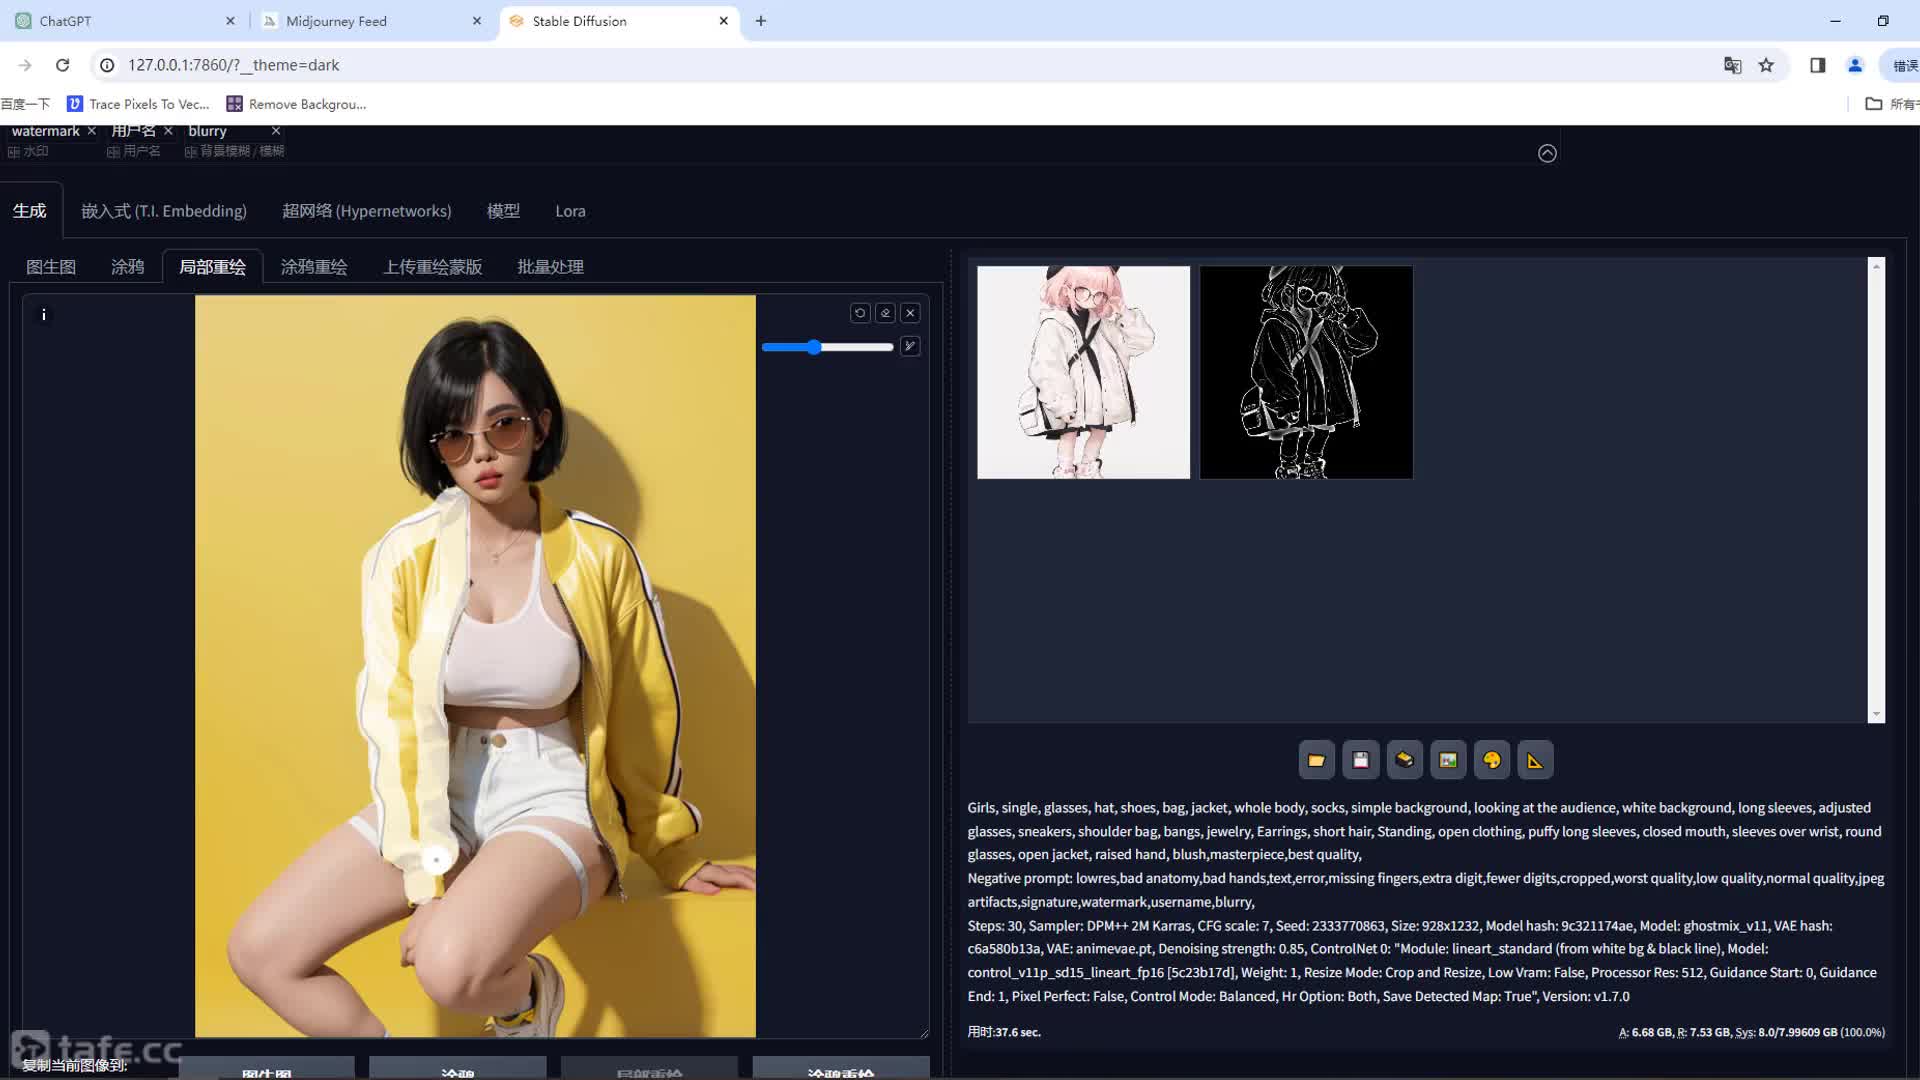
Task: Undo last mask stroke on canvas
Action: coord(860,313)
